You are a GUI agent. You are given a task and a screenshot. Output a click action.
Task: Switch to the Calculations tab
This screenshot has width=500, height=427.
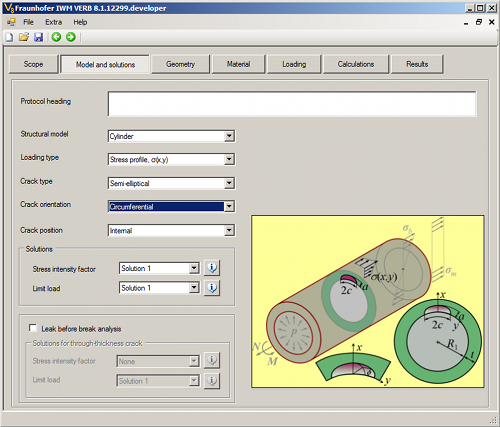(x=356, y=64)
